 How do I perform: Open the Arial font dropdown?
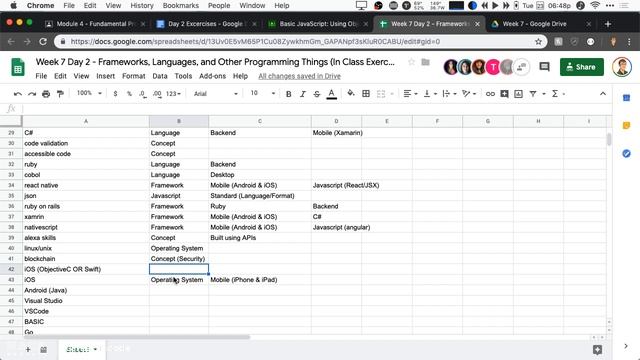[x=215, y=94]
